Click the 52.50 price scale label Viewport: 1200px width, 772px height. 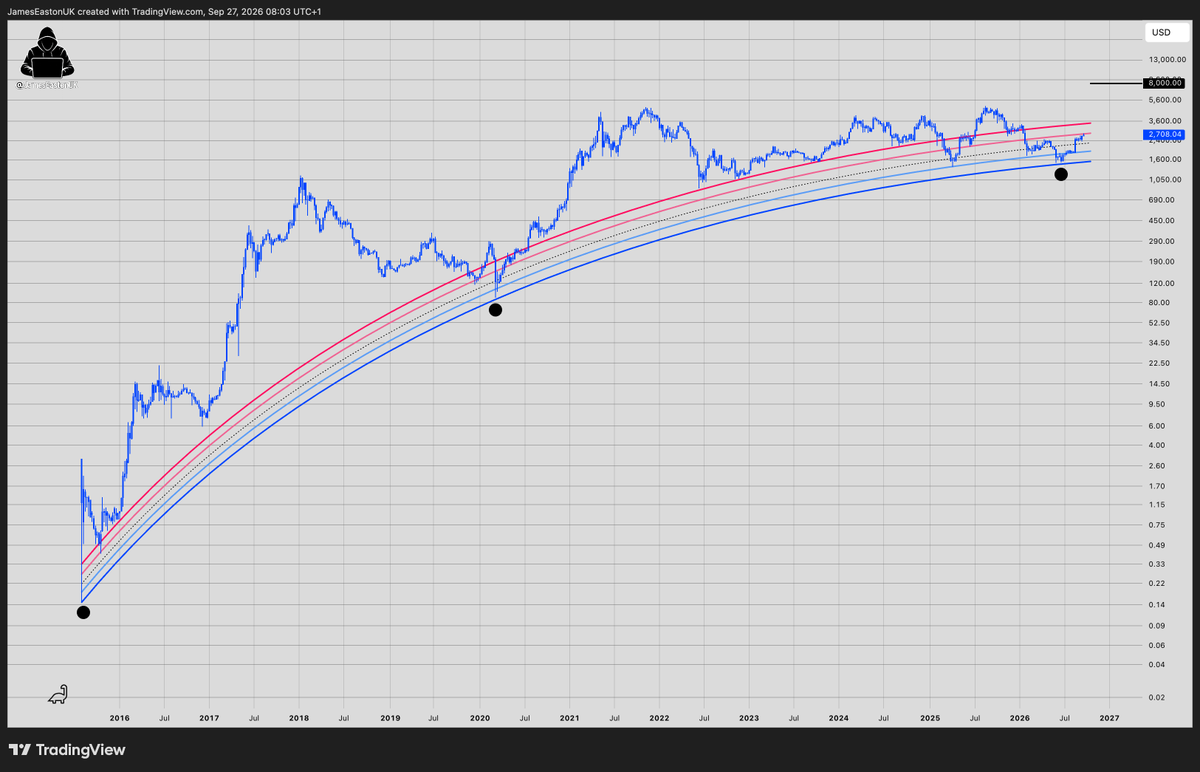pyautogui.click(x=1161, y=323)
